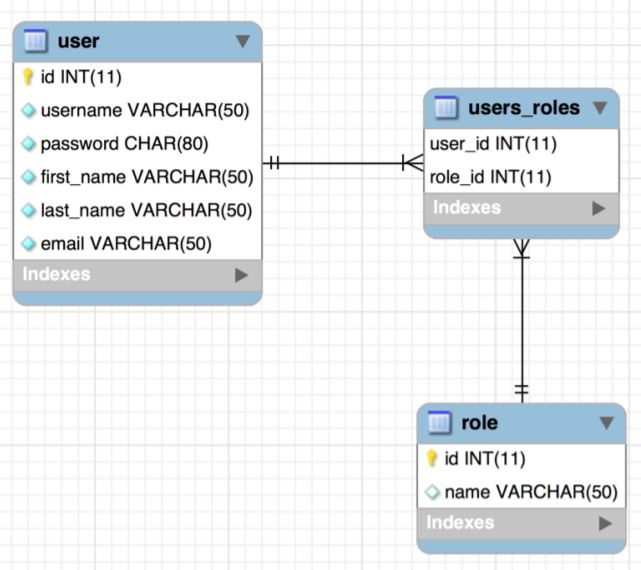The width and height of the screenshot is (641, 570).
Task: Click the diamond icon beside password
Action: (28, 144)
